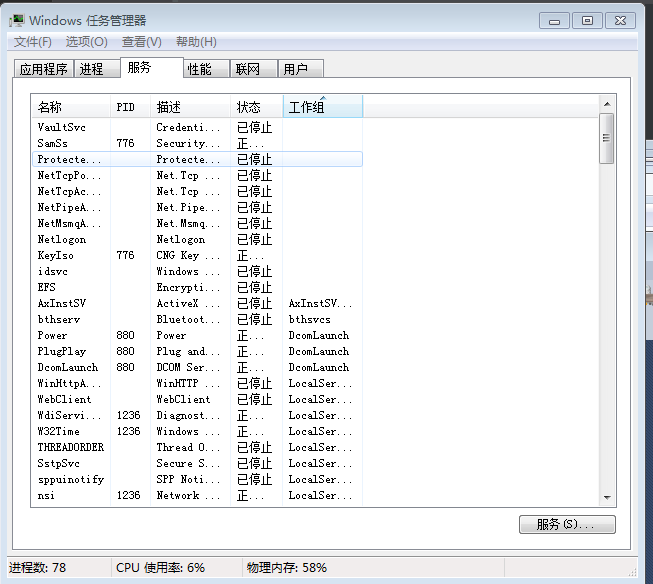Select the EFS service row

pos(197,287)
